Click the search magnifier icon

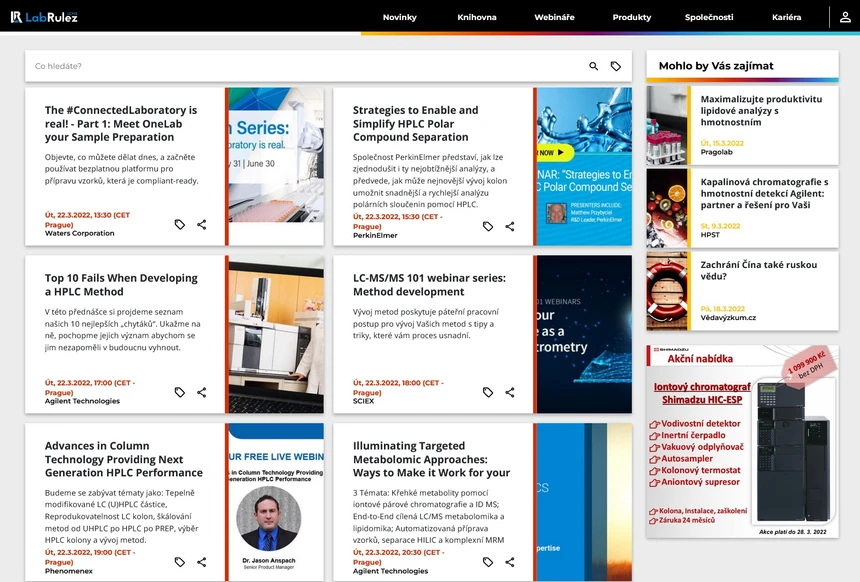tap(593, 66)
